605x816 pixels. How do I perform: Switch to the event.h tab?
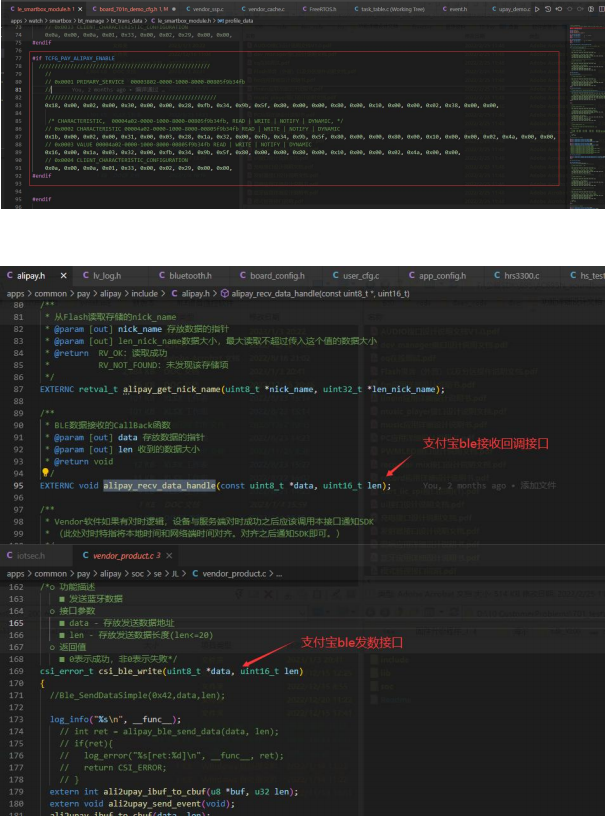pyautogui.click(x=455, y=9)
